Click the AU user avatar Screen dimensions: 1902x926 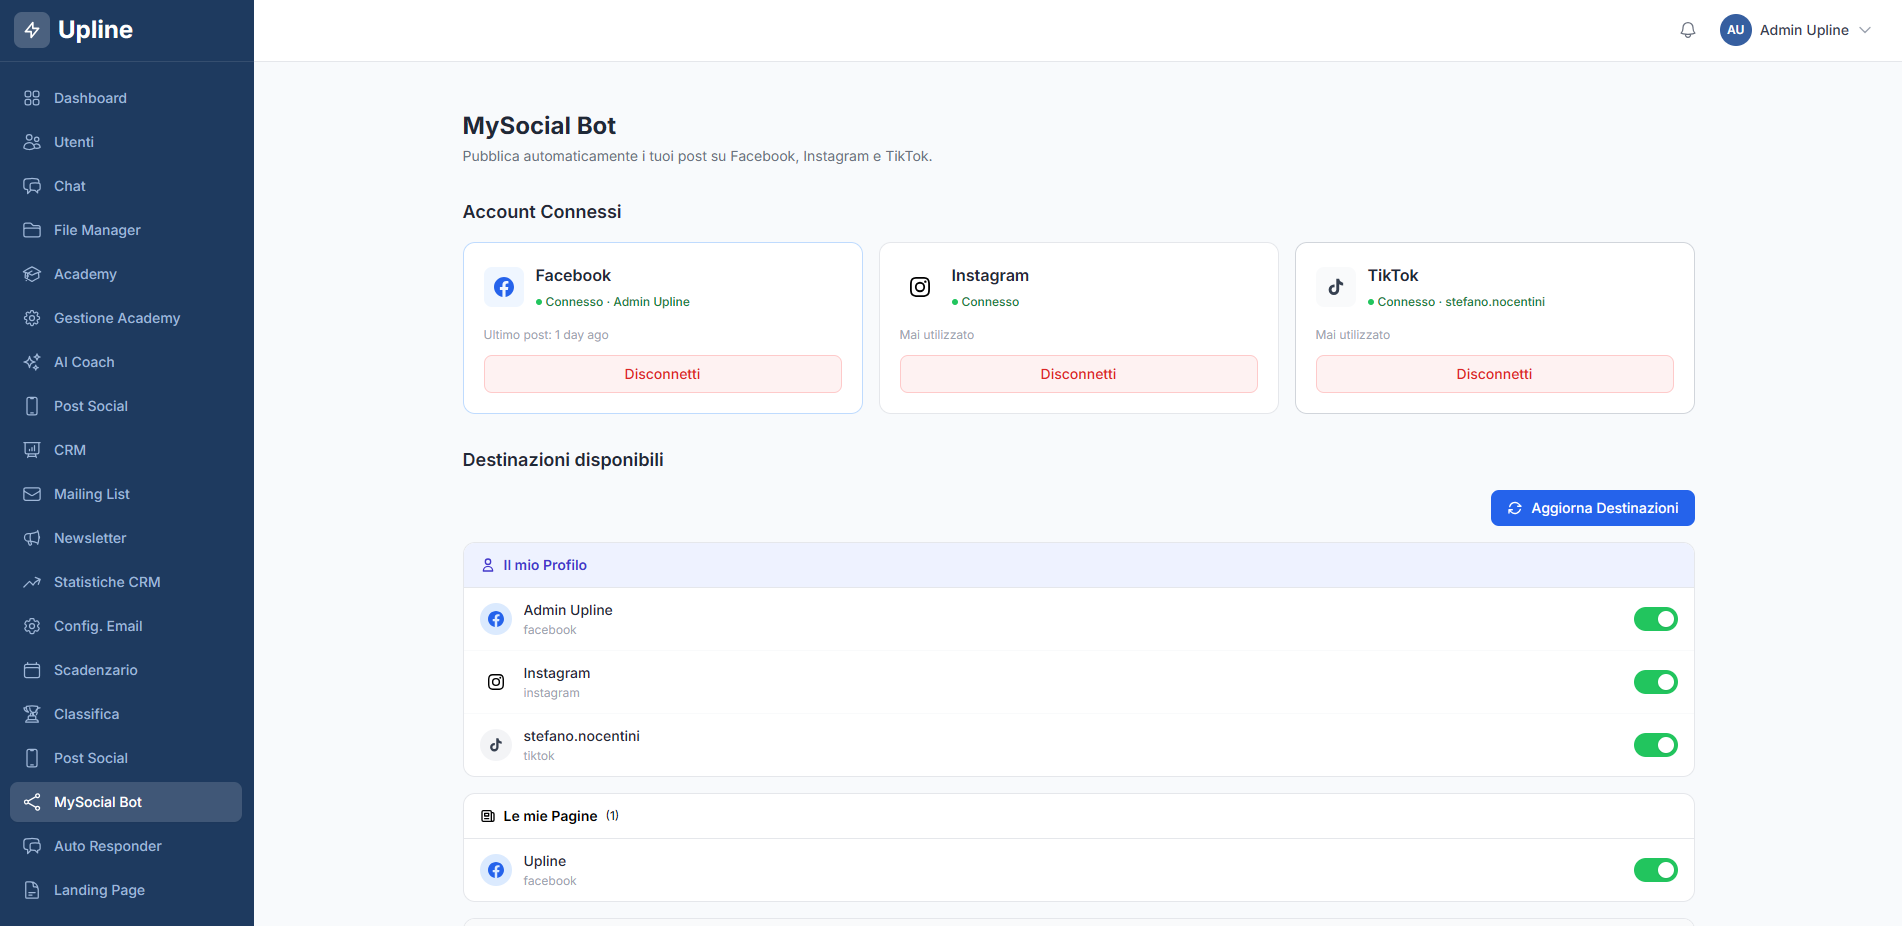[1736, 30]
